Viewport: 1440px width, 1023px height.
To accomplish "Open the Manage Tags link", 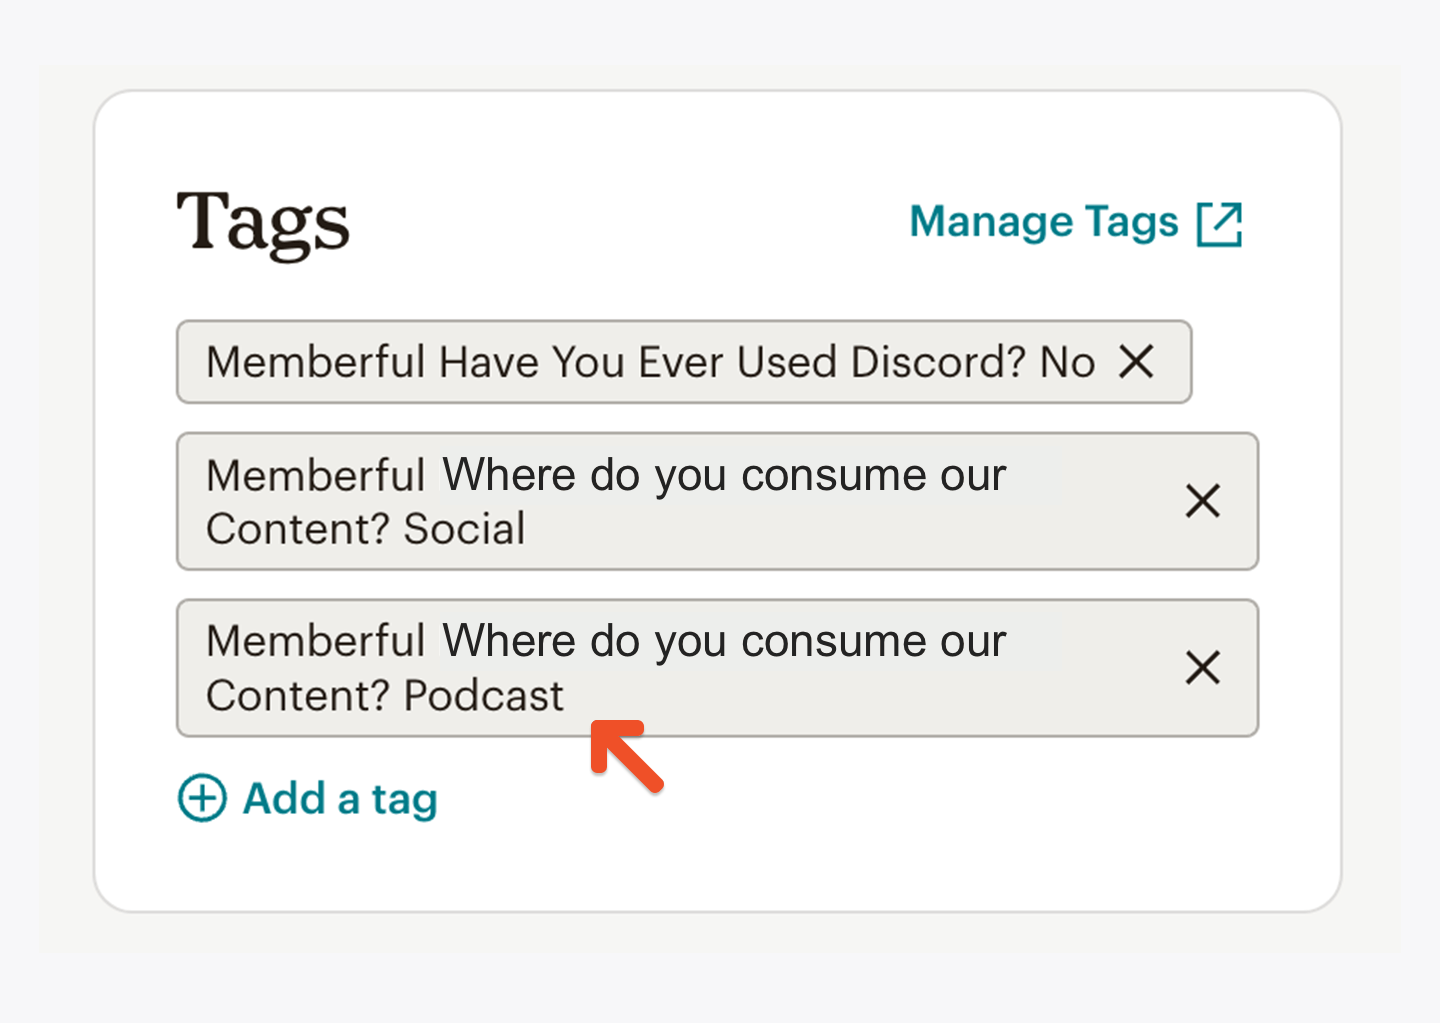I will coord(1075,222).
